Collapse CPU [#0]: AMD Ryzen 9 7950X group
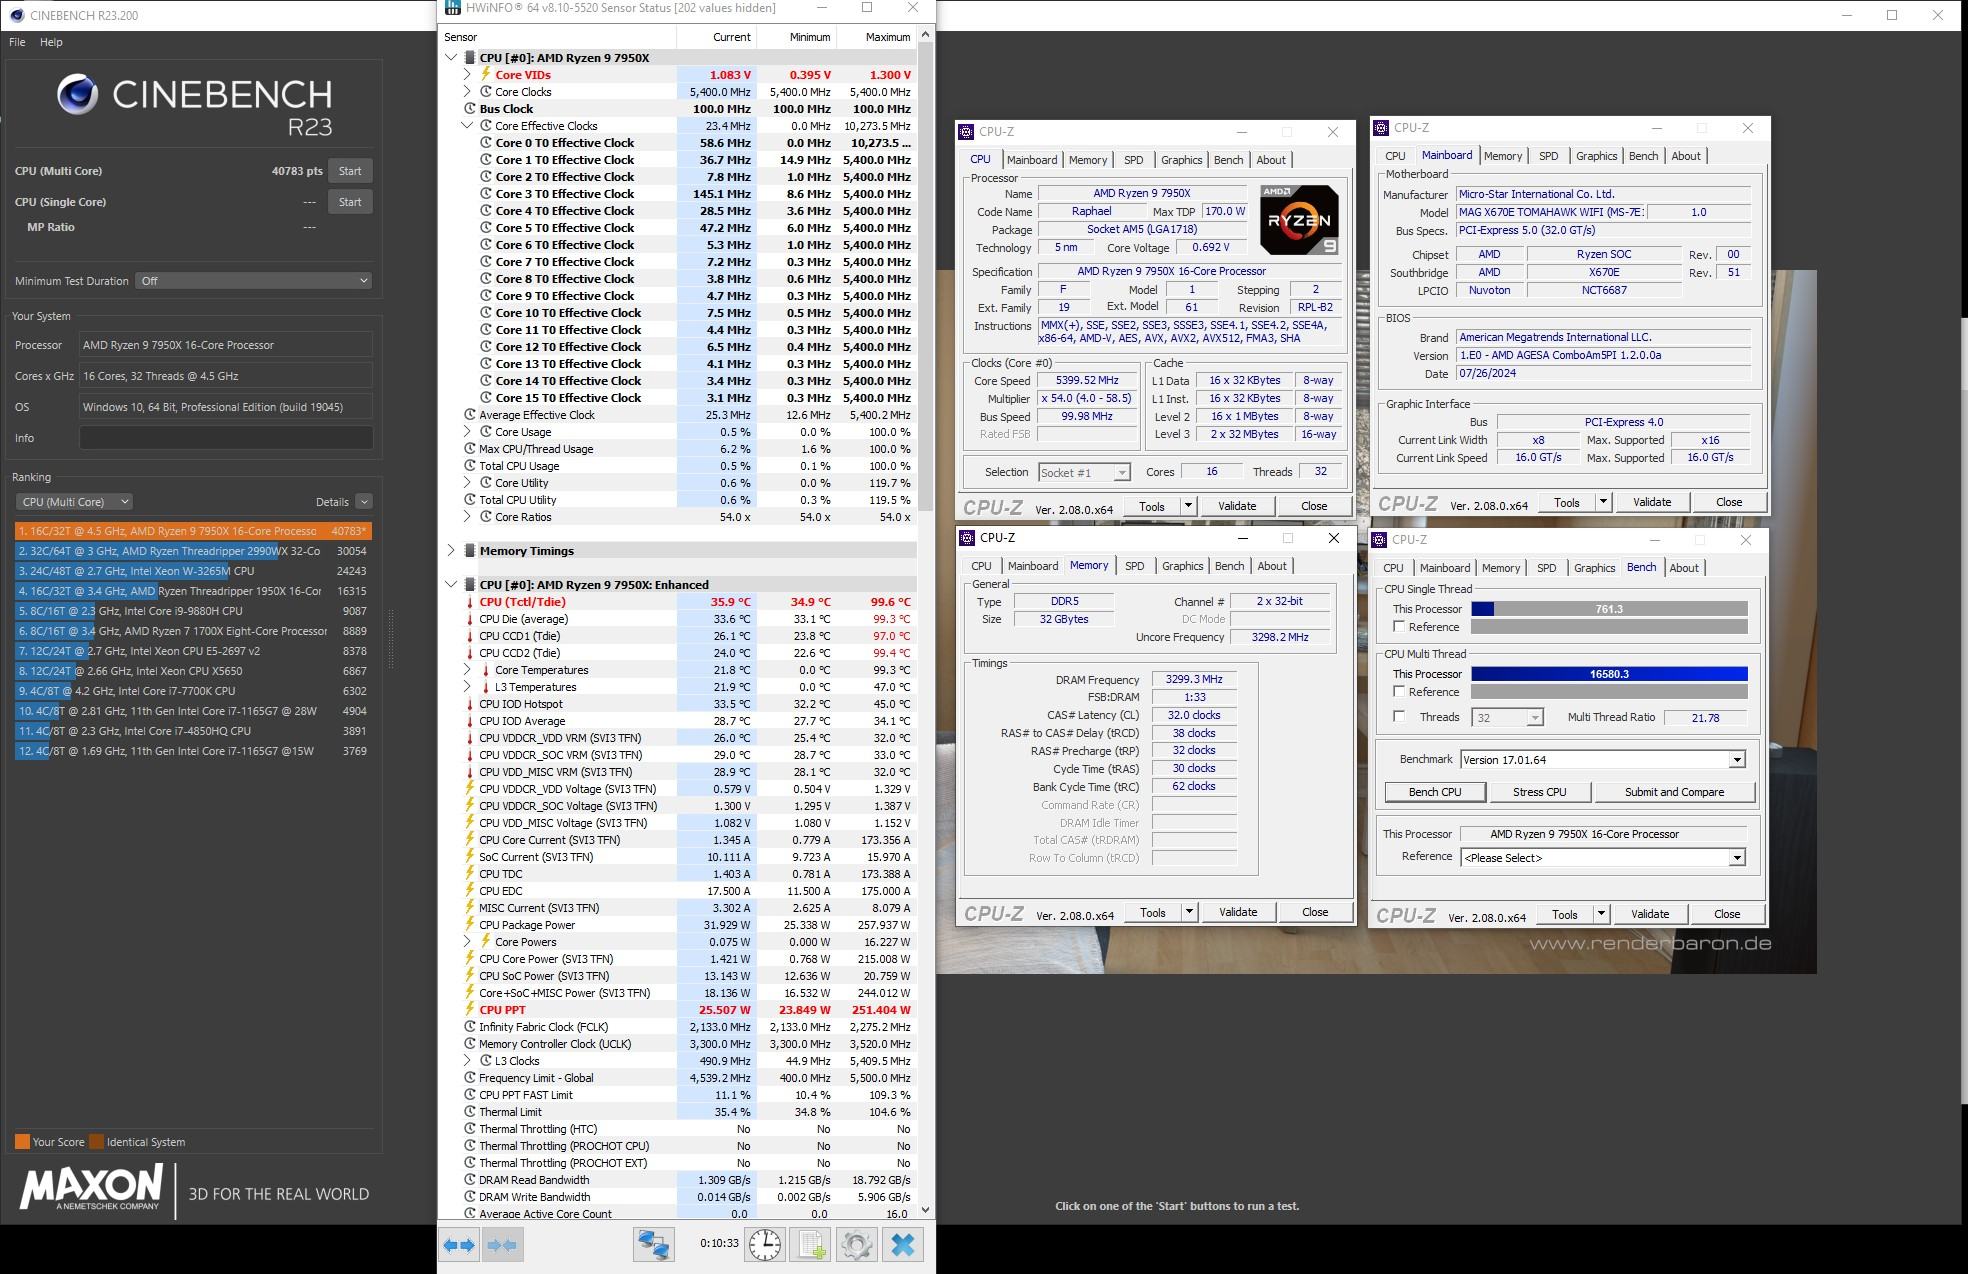 pos(451,58)
